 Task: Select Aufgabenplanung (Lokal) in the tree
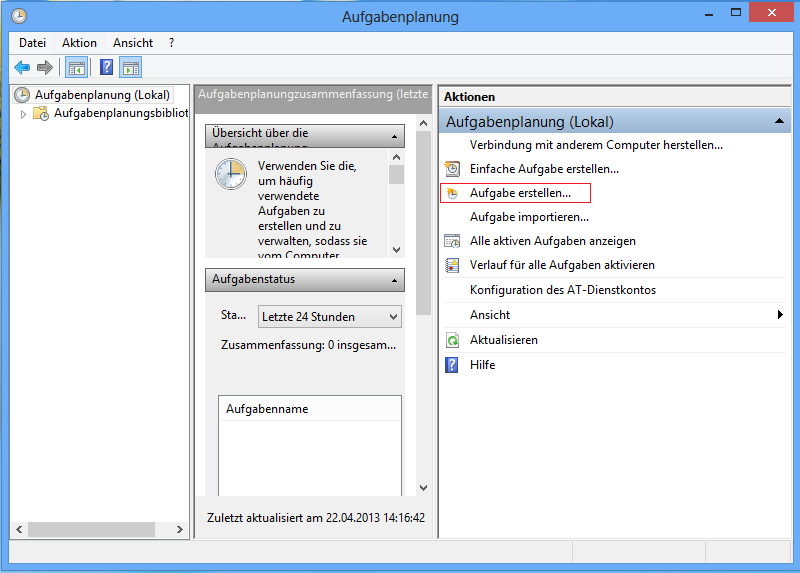tap(102, 95)
